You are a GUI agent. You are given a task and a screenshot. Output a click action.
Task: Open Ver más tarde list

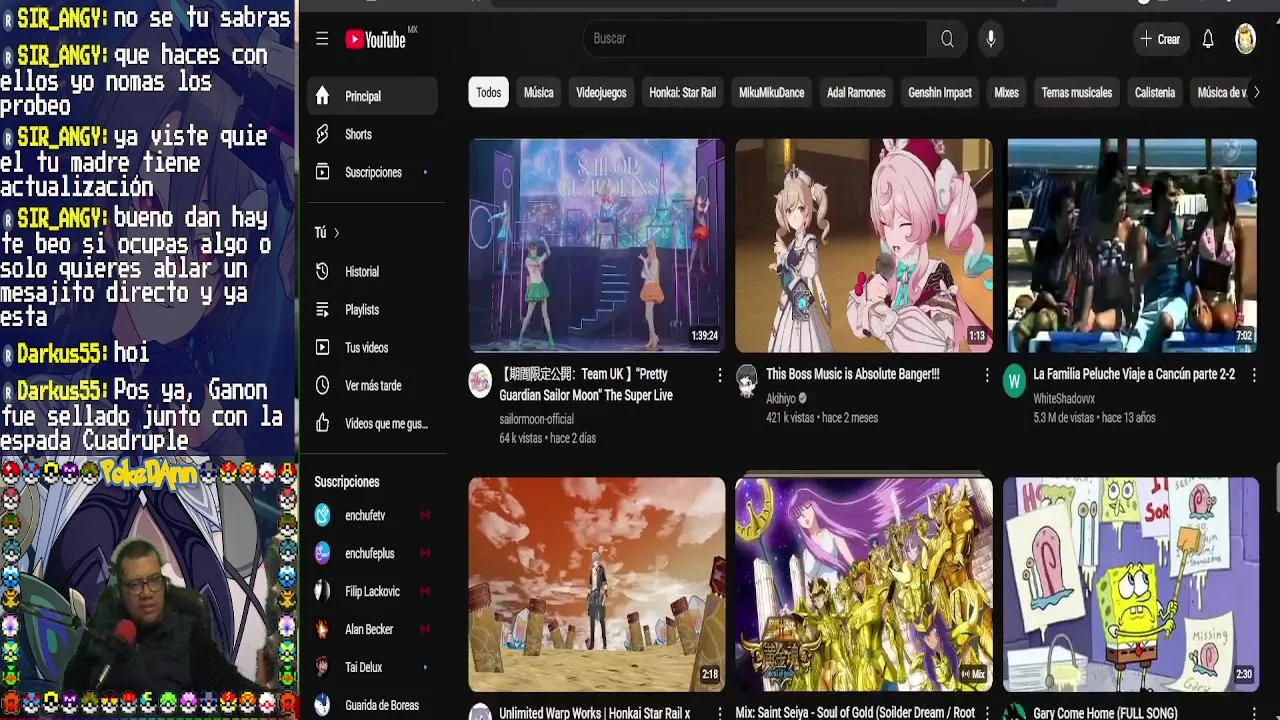pyautogui.click(x=372, y=386)
